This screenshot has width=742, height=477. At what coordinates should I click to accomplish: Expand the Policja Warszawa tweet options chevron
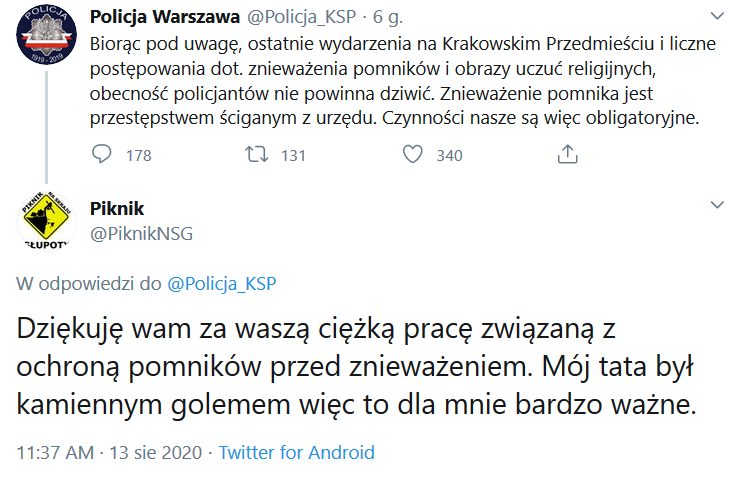coord(716,17)
